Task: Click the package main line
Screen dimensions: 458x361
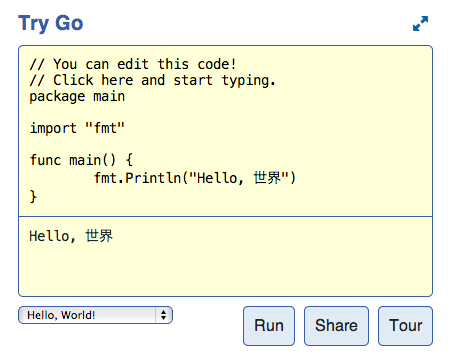Action: click(x=77, y=96)
